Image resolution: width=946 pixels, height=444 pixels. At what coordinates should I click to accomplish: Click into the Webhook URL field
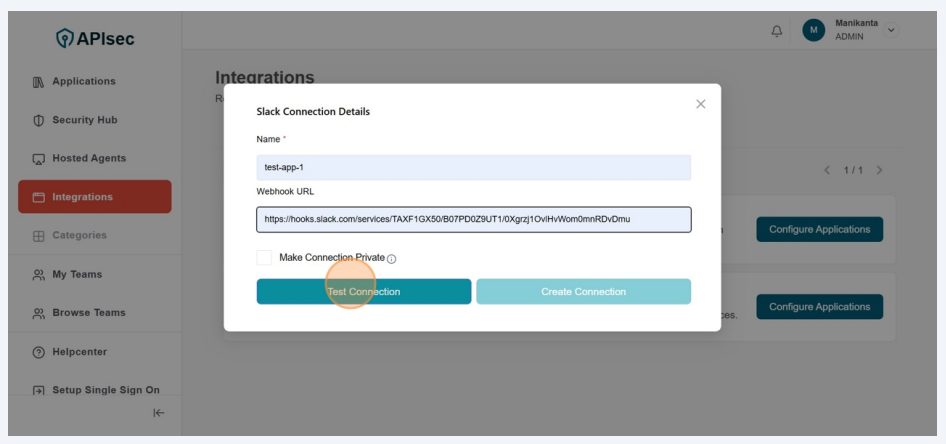(473, 219)
